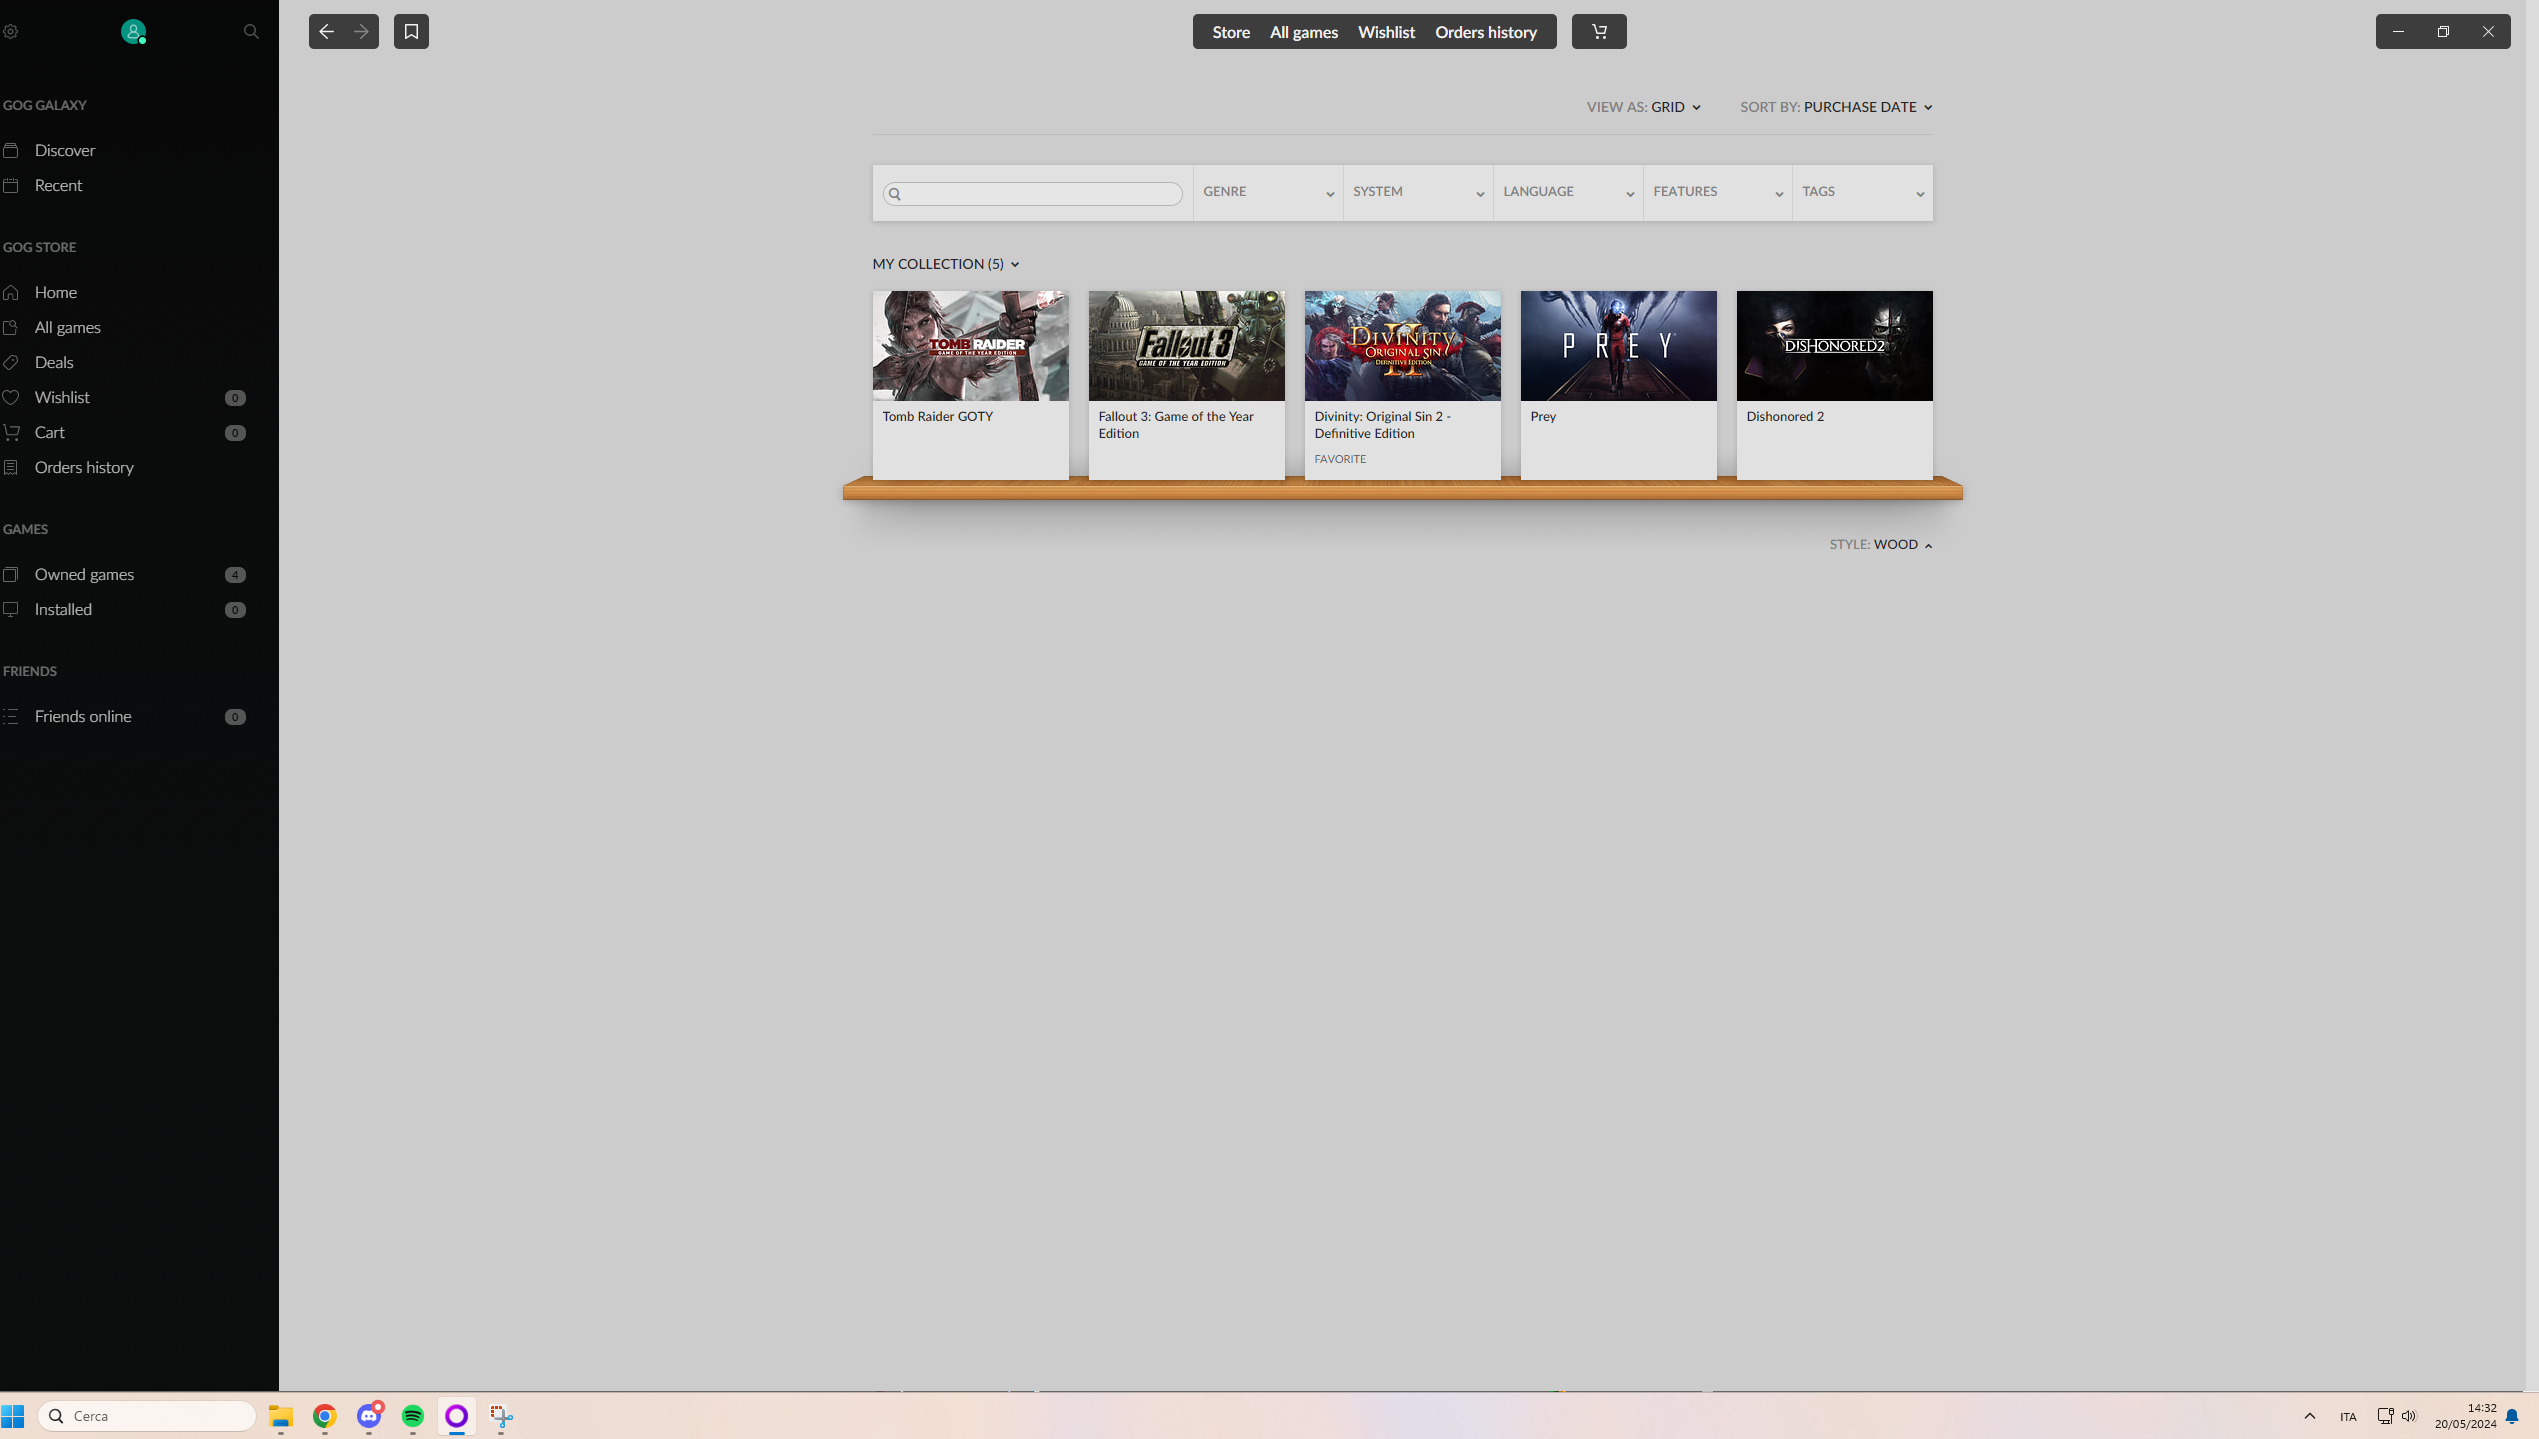
Task: Click the Tomb Raider GOTY title text
Action: pyautogui.click(x=937, y=417)
